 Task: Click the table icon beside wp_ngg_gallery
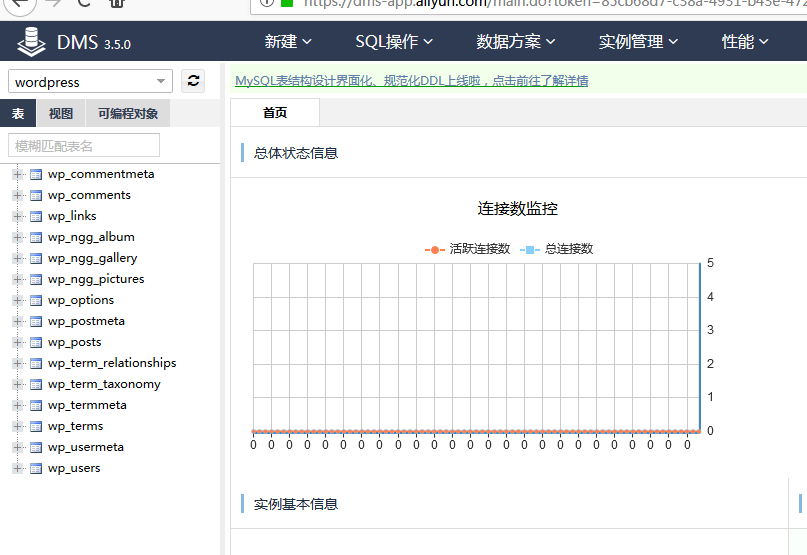point(36,258)
